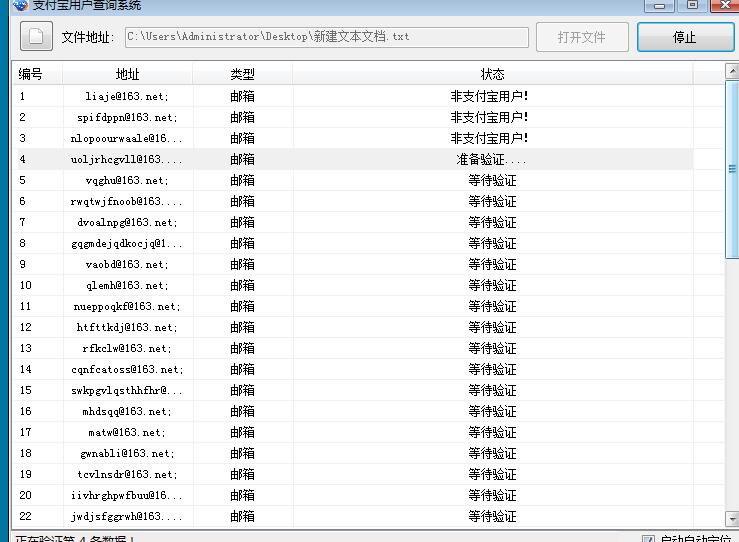Click status 准备验证.... in row 4
This screenshot has height=542, width=739.
[x=491, y=159]
